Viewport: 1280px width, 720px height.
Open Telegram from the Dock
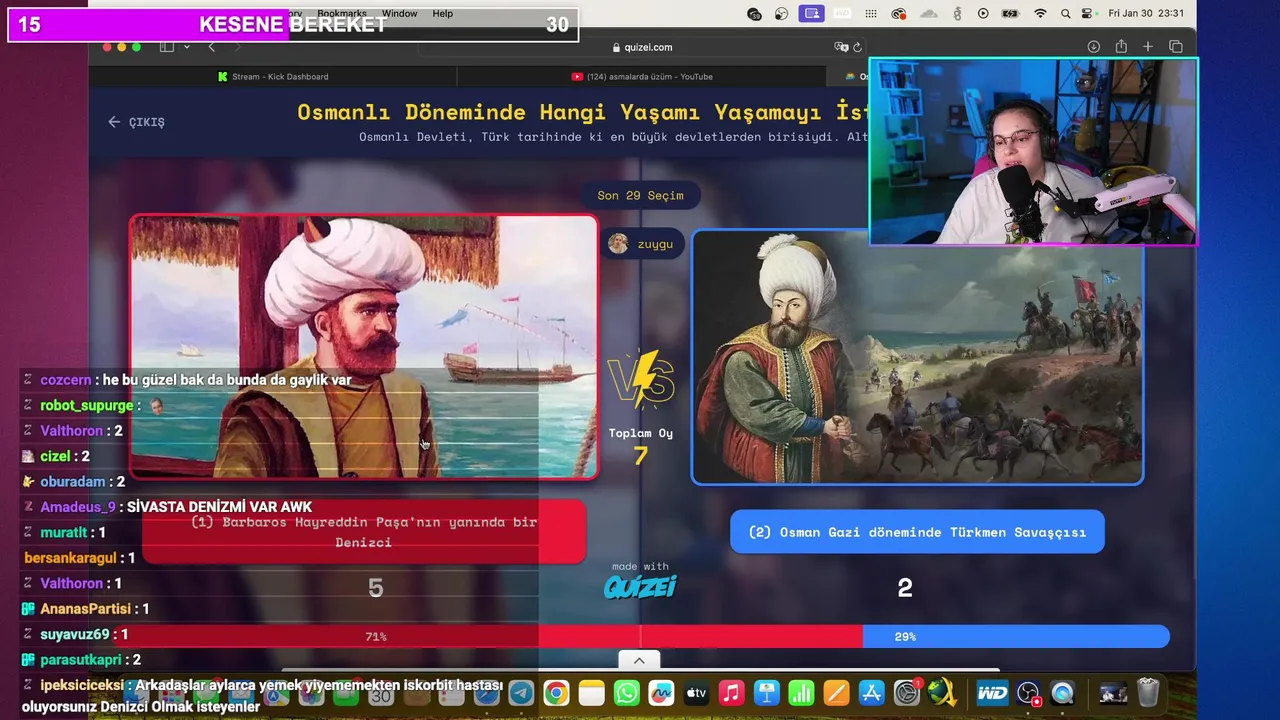(521, 693)
